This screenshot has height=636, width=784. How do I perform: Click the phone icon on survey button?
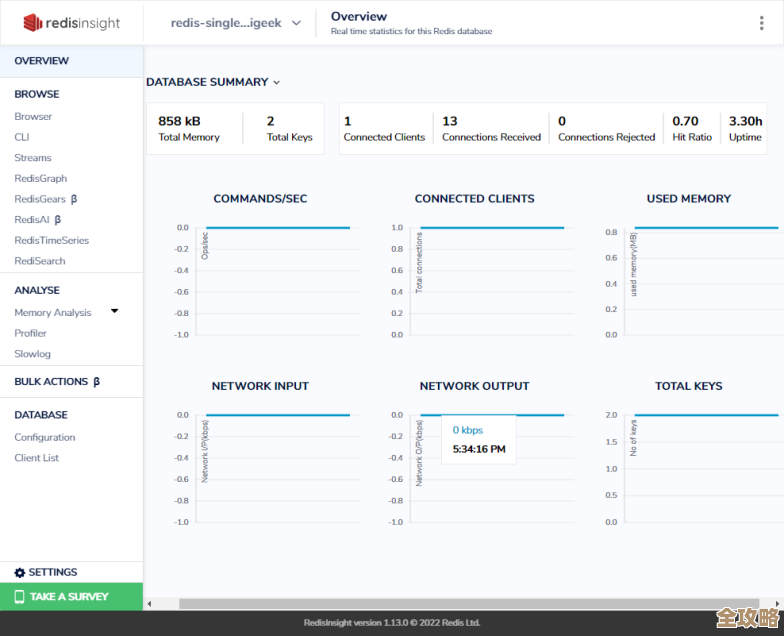click(x=19, y=597)
